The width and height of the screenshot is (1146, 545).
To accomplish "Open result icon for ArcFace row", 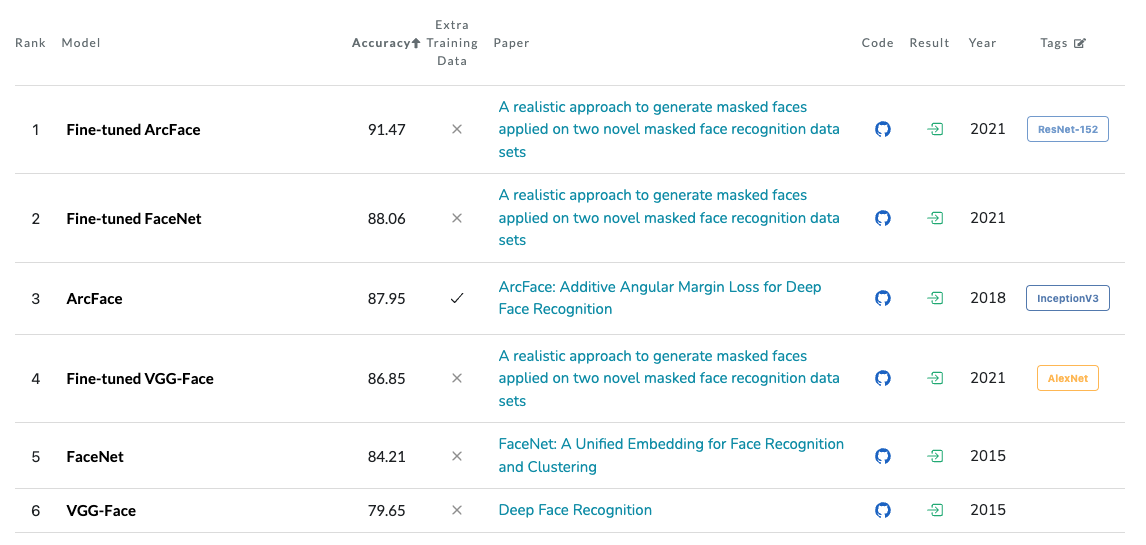I will (935, 298).
